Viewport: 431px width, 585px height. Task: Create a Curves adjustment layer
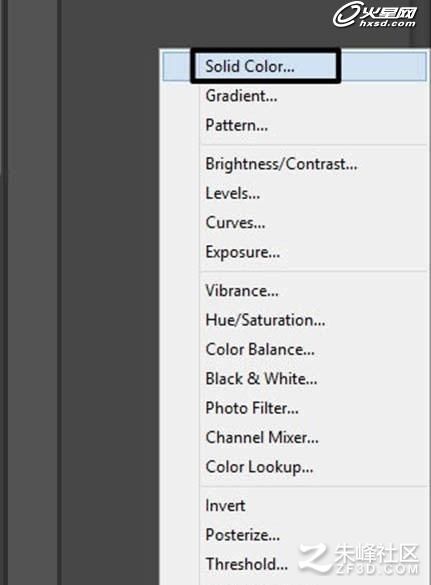click(x=295, y=223)
